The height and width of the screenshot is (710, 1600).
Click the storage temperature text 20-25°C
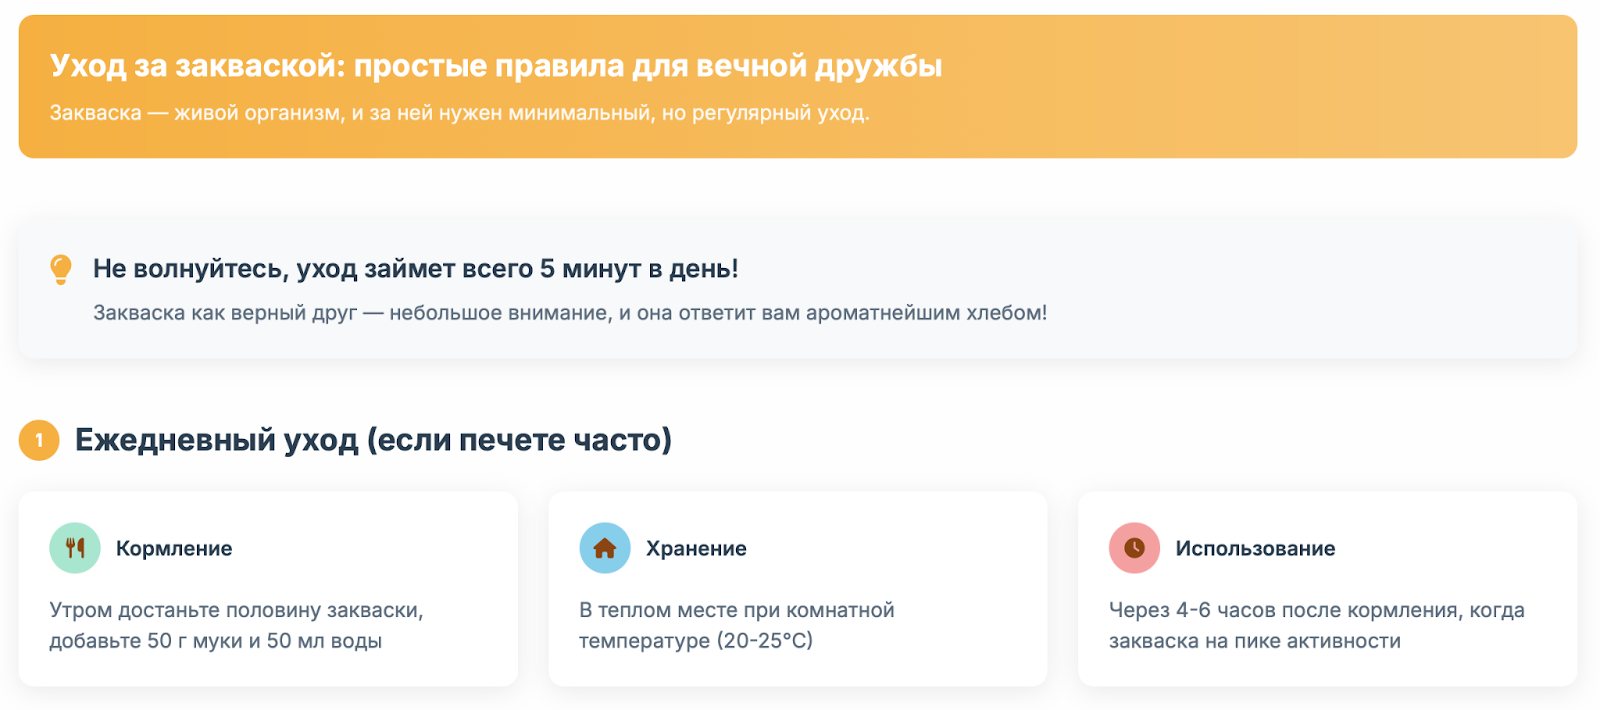(x=737, y=625)
